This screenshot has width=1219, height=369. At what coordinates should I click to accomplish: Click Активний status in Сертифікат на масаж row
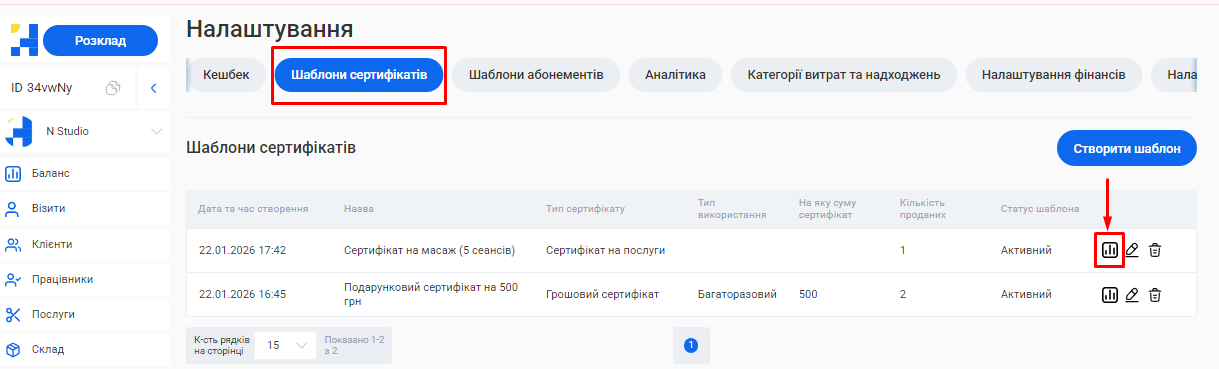[1026, 250]
